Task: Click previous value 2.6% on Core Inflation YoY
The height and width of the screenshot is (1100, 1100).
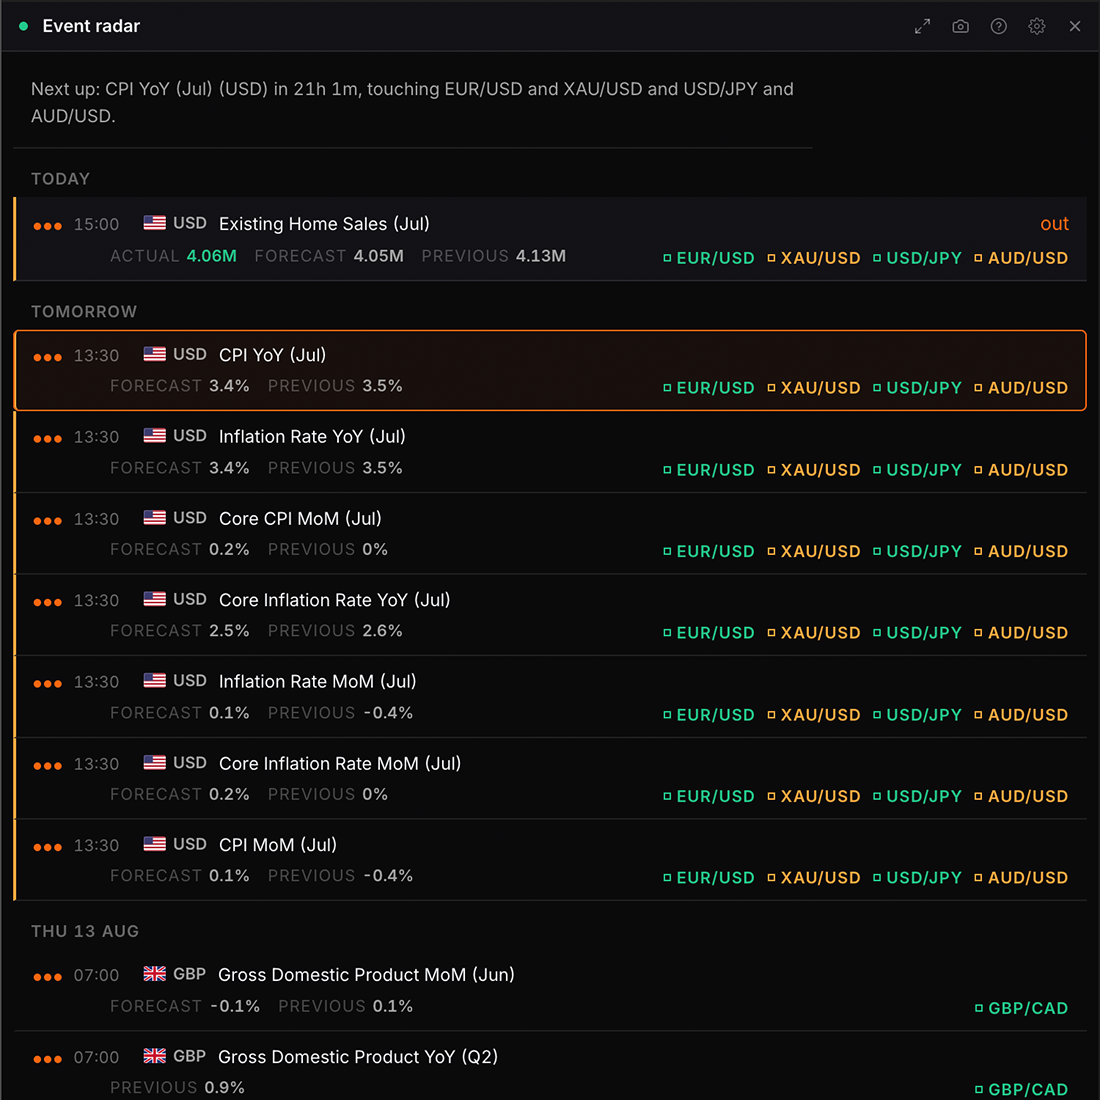Action: point(382,631)
